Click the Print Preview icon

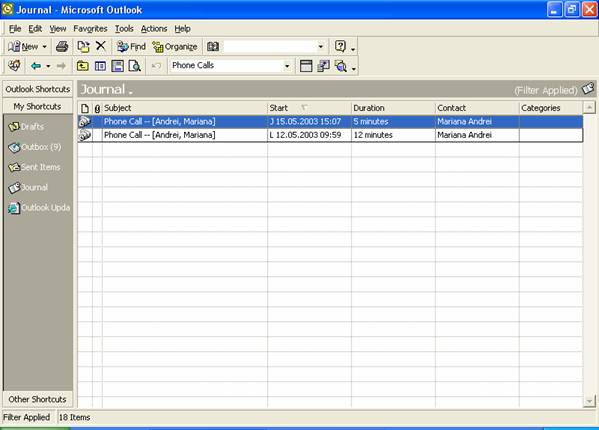click(x=134, y=66)
